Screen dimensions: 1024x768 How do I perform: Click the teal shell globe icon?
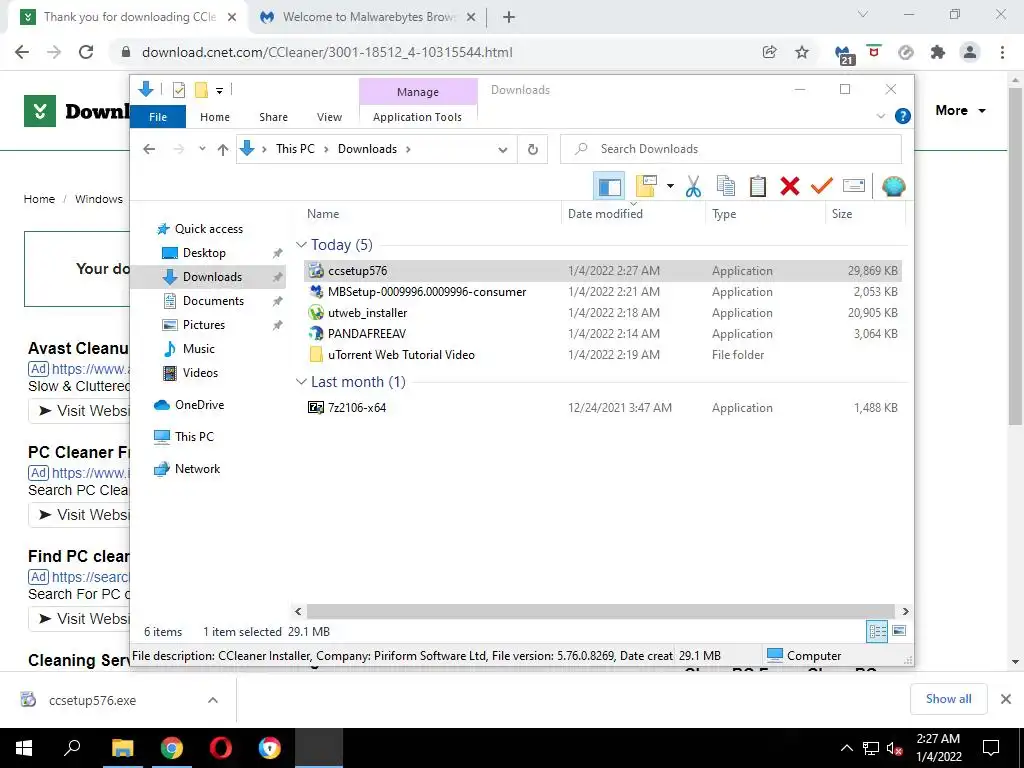click(893, 187)
